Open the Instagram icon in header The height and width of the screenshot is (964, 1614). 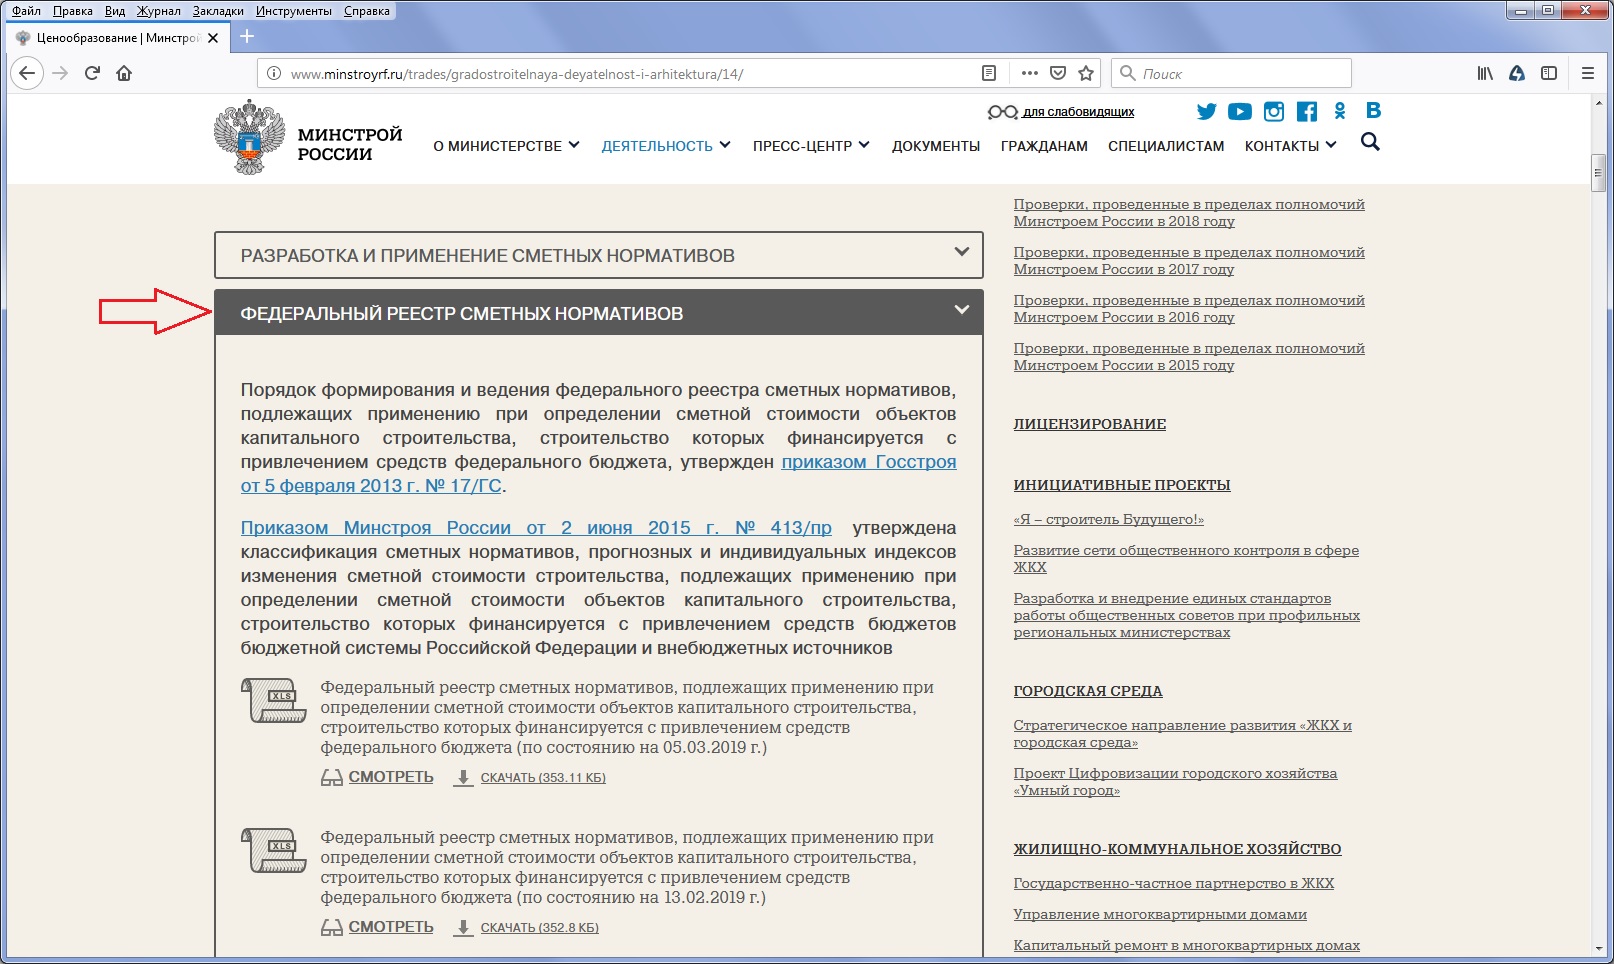tap(1273, 111)
